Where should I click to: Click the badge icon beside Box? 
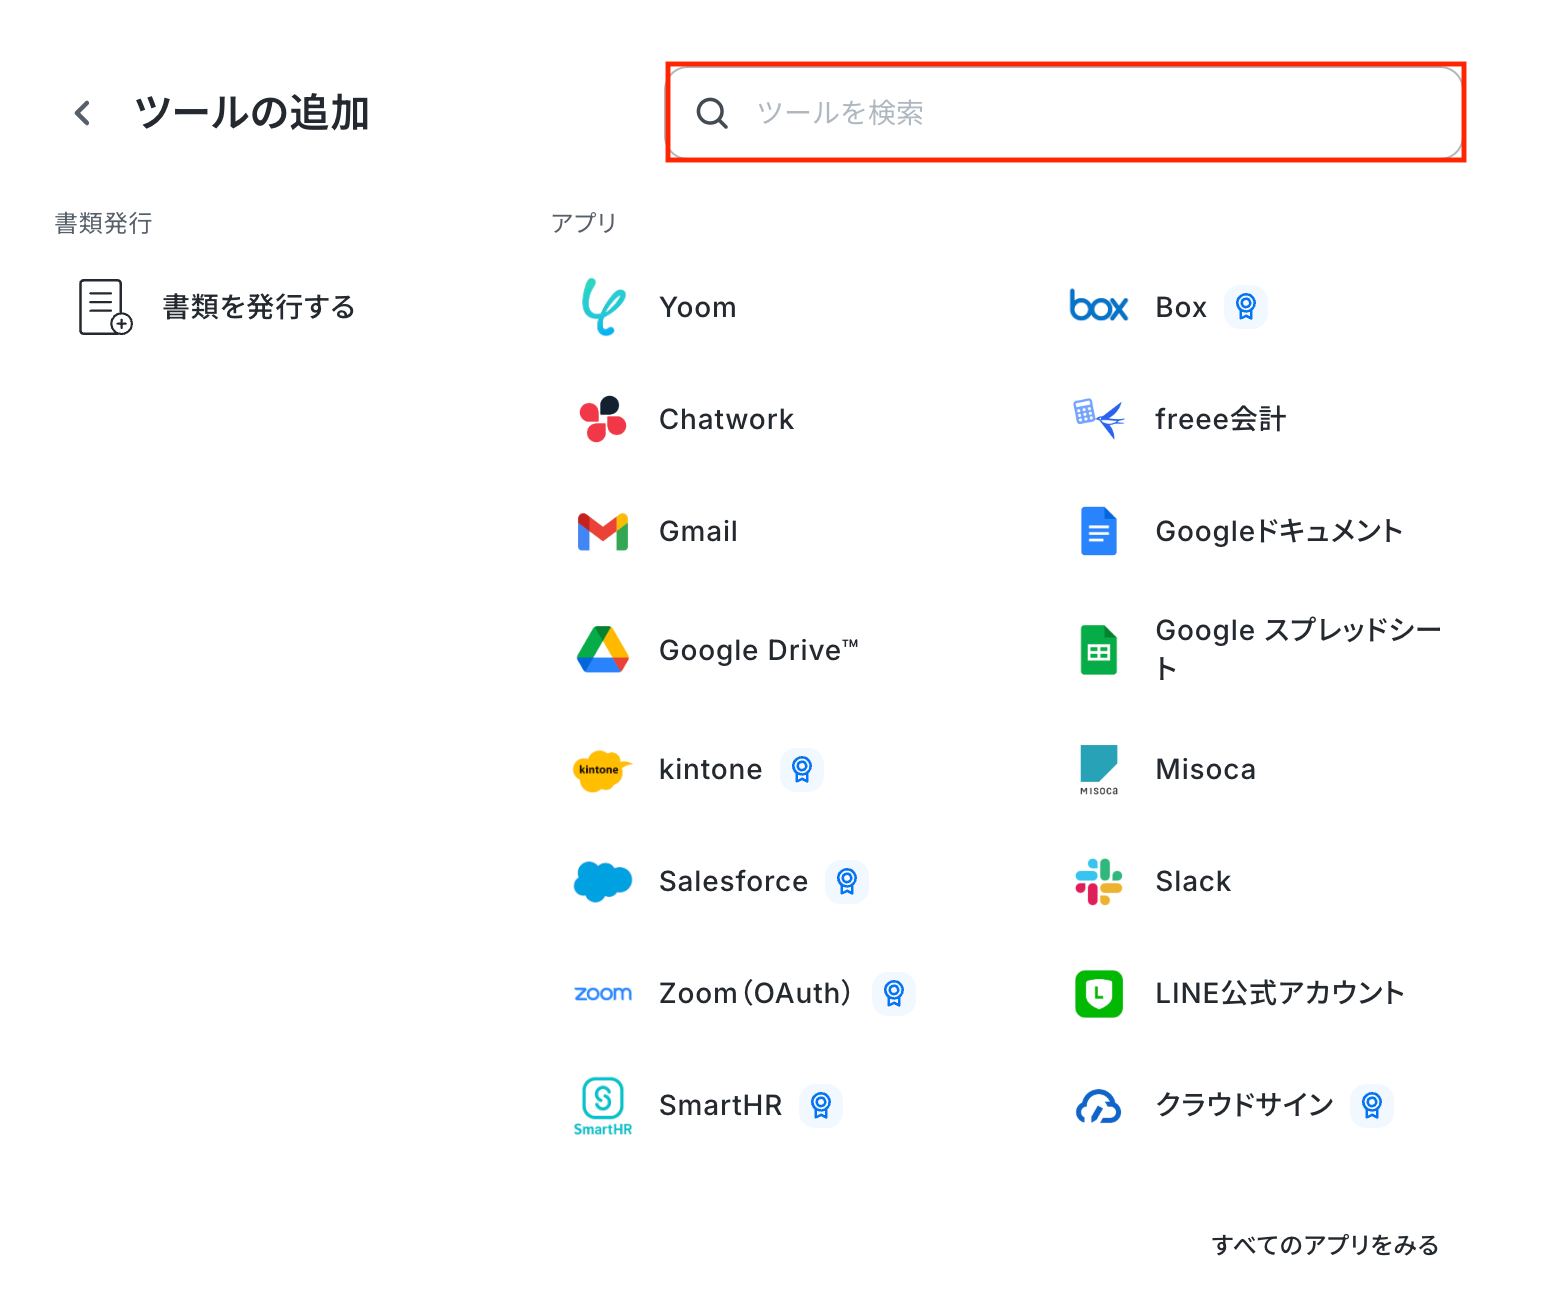tap(1246, 307)
